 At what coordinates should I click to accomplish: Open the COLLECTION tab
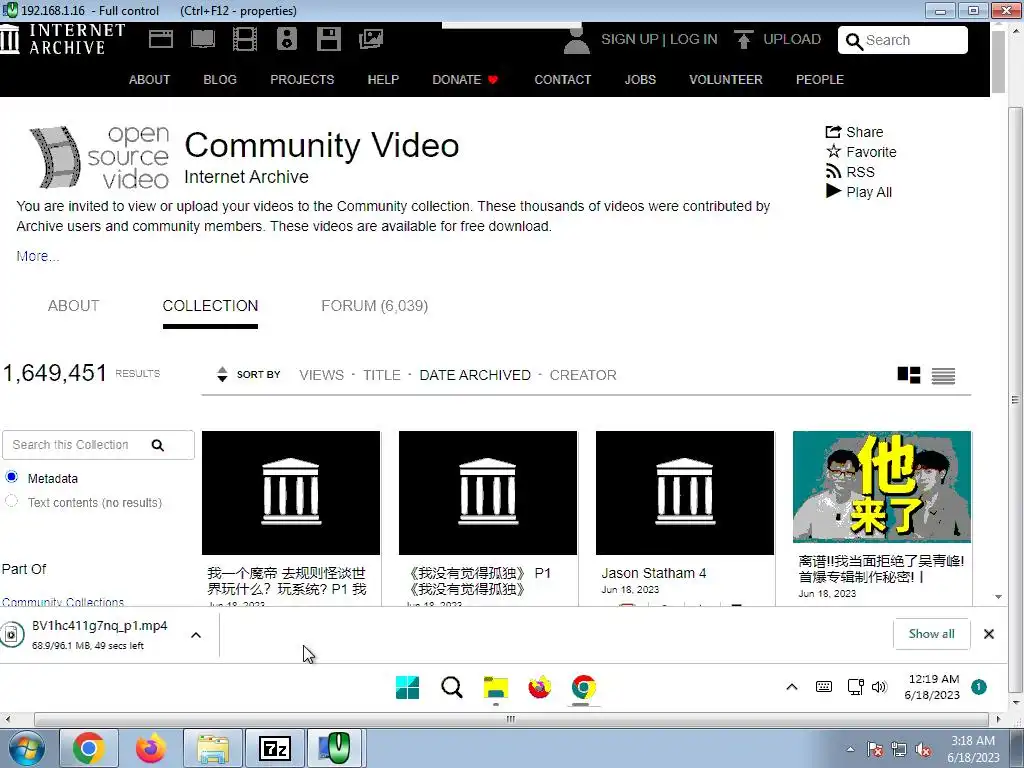click(210, 306)
